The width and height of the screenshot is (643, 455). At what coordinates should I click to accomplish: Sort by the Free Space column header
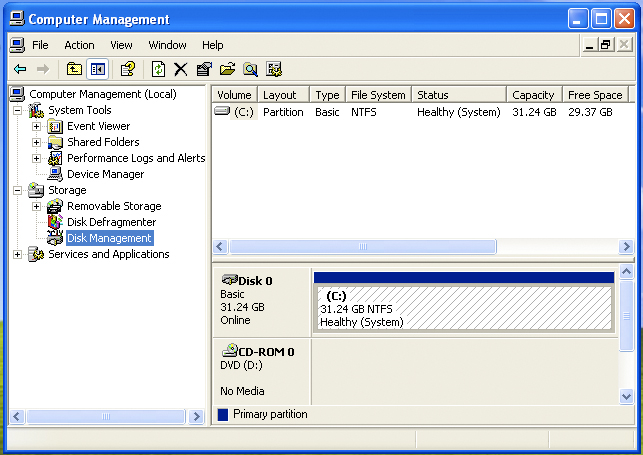(595, 95)
